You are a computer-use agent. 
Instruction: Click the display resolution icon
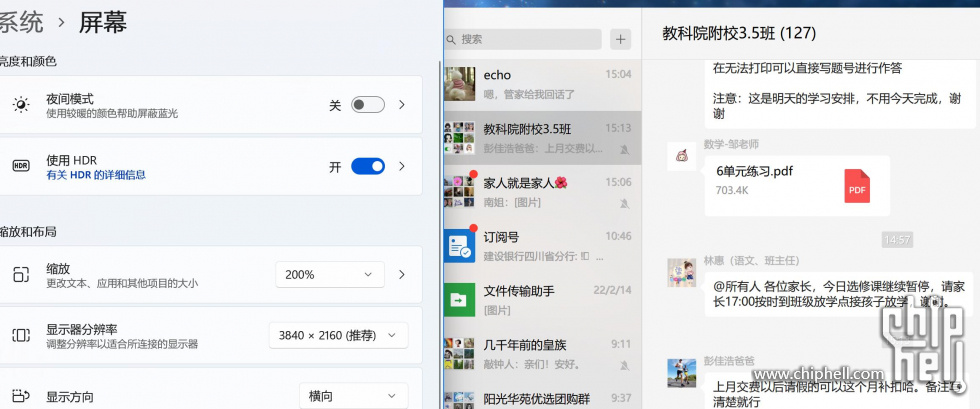[x=21, y=335]
